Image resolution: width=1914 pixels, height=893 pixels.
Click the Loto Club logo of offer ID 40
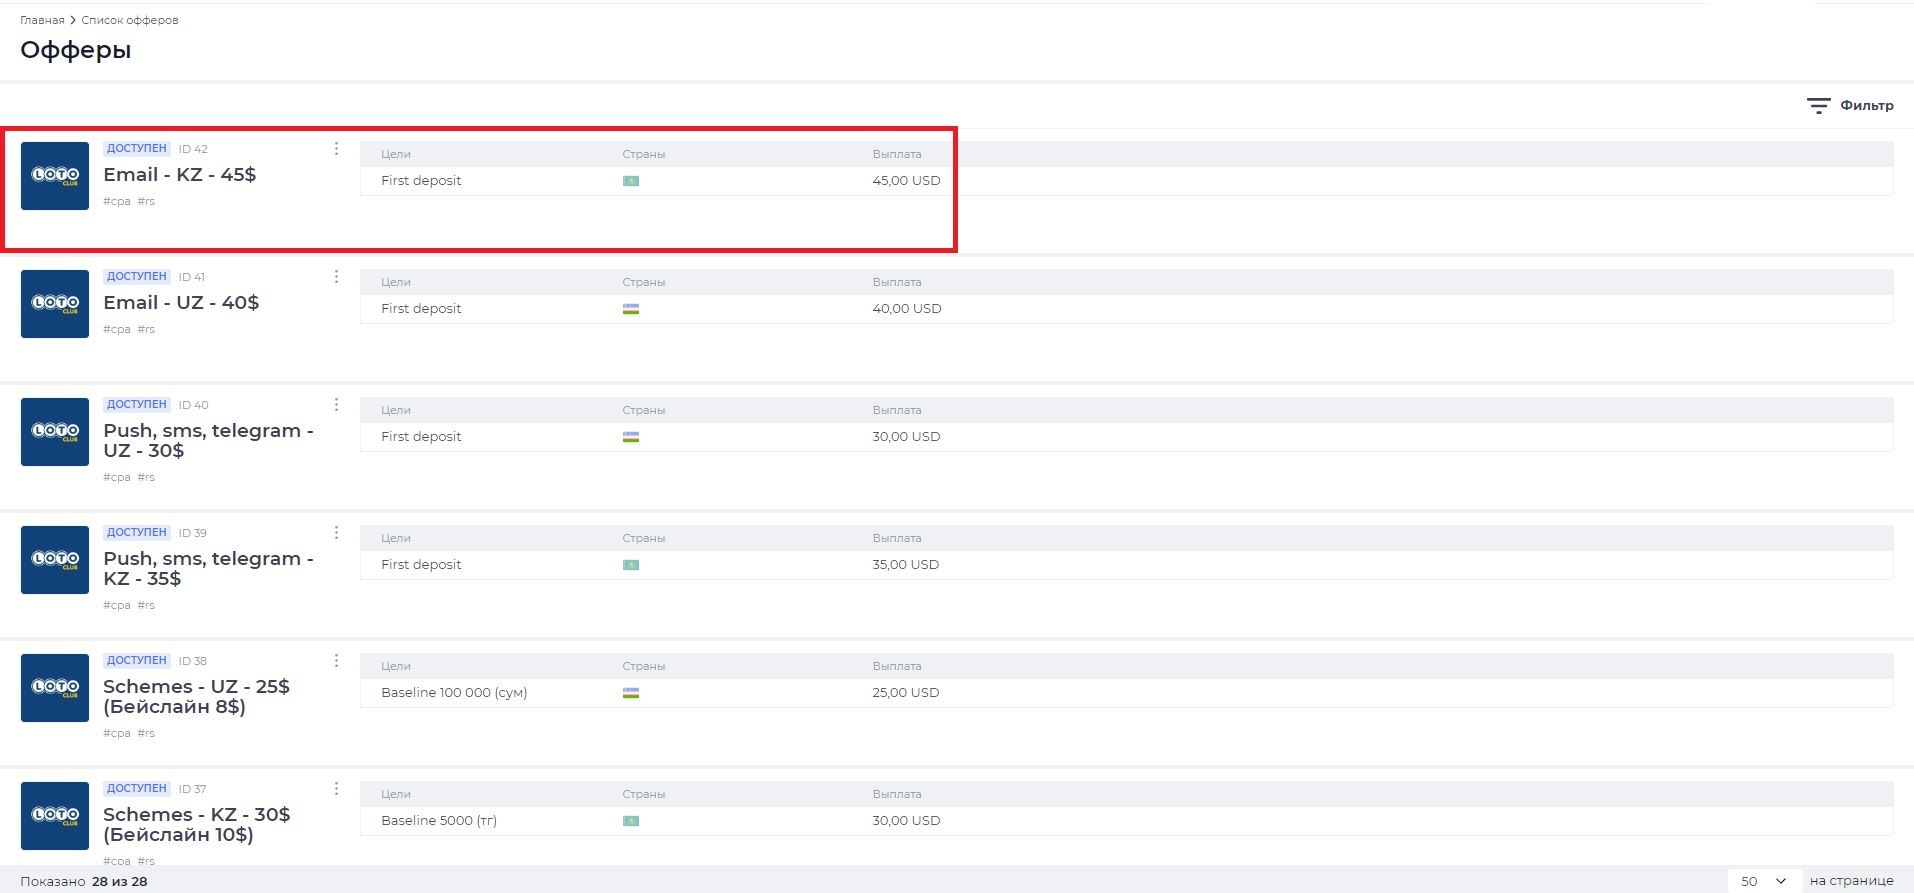pyautogui.click(x=55, y=432)
